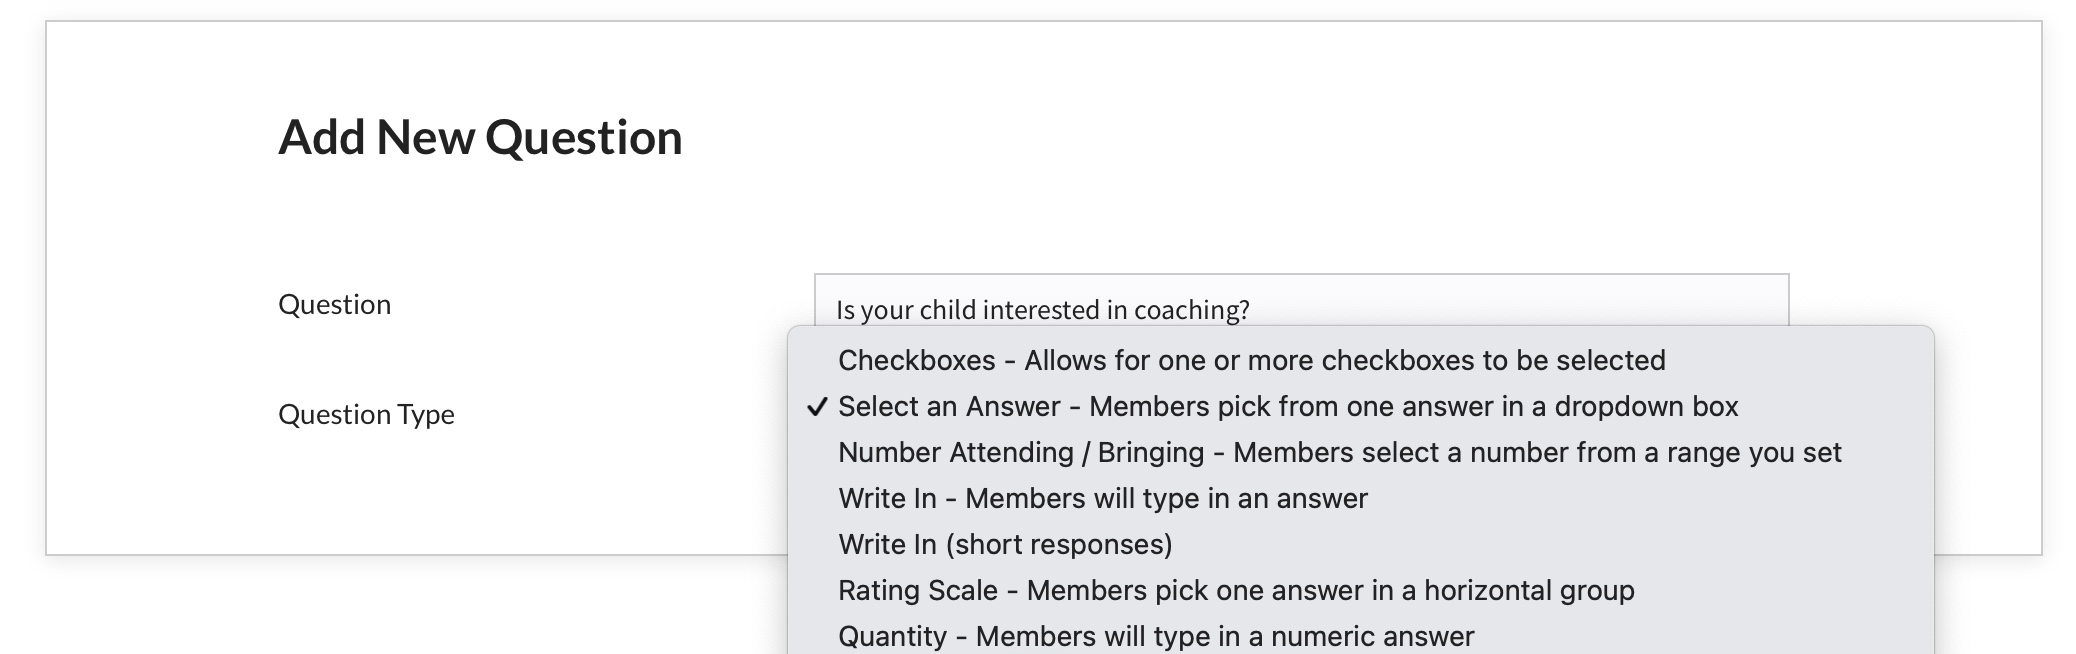Select Write In (short responses) option
2076x654 pixels.
click(1004, 545)
